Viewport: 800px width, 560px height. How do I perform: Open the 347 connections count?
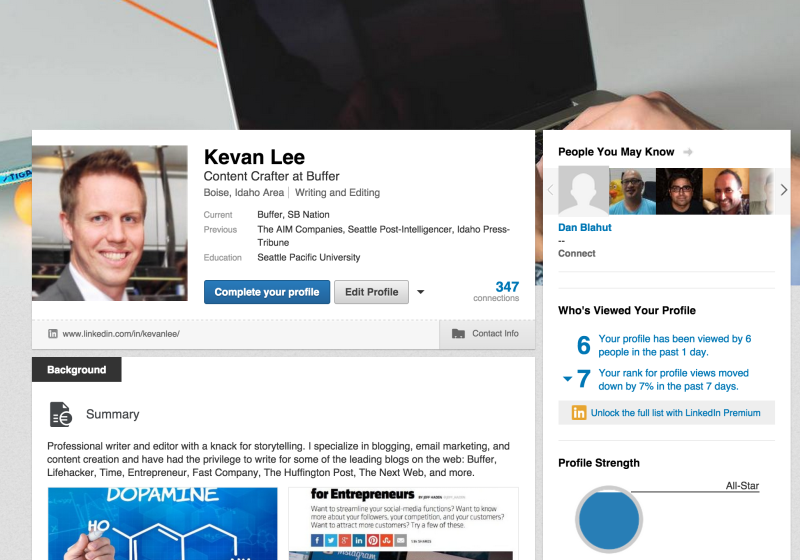[496, 291]
